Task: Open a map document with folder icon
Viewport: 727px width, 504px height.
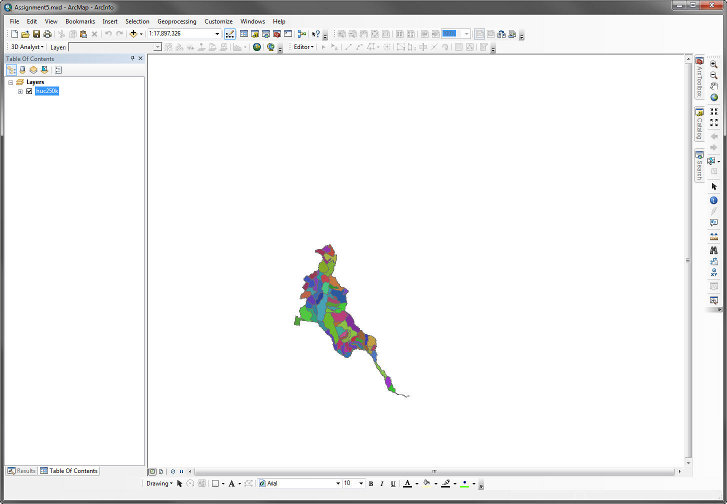Action: click(26, 34)
